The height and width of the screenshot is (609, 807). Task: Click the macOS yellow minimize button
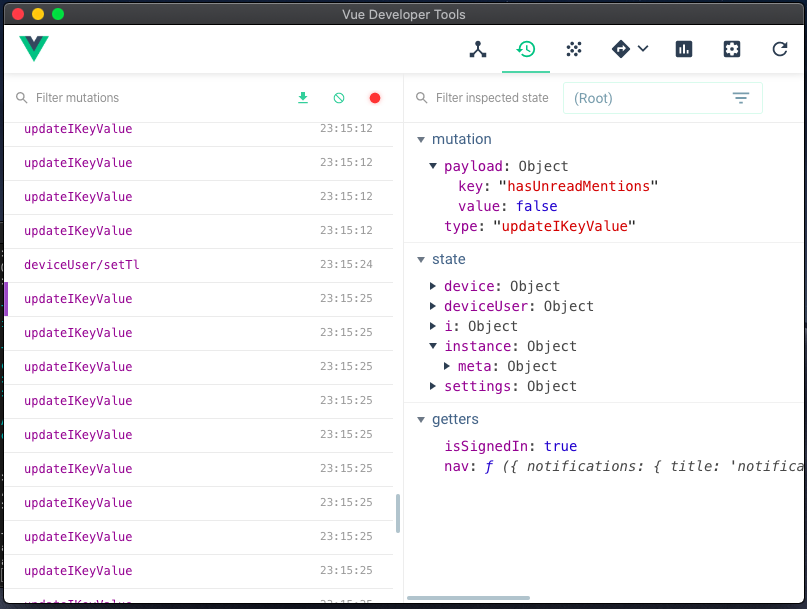38,14
